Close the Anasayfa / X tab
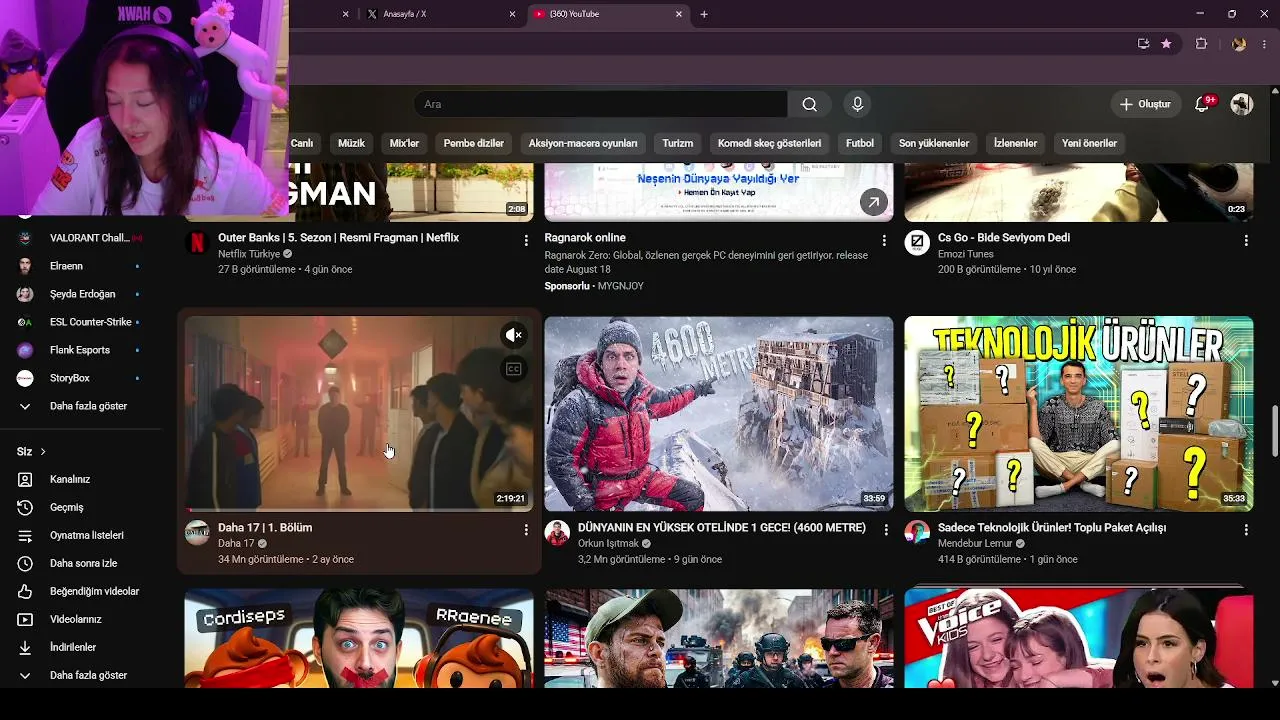The height and width of the screenshot is (720, 1280). point(513,14)
